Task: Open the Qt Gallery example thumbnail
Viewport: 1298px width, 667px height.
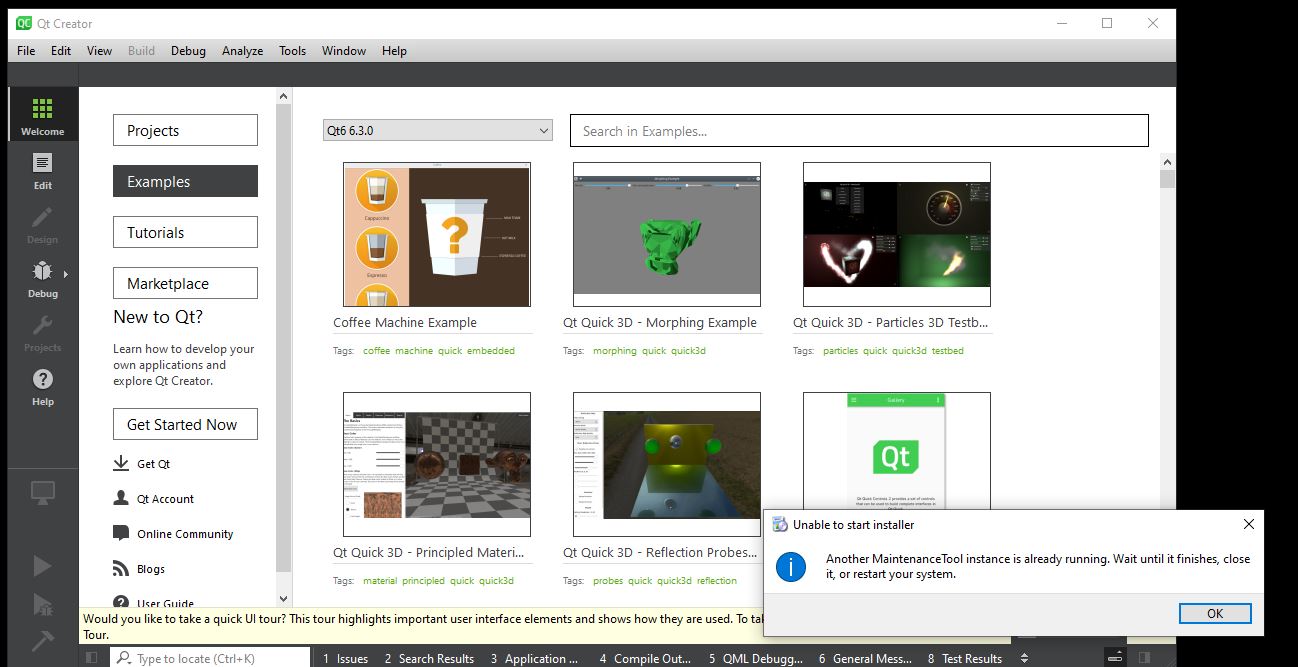Action: 896,452
